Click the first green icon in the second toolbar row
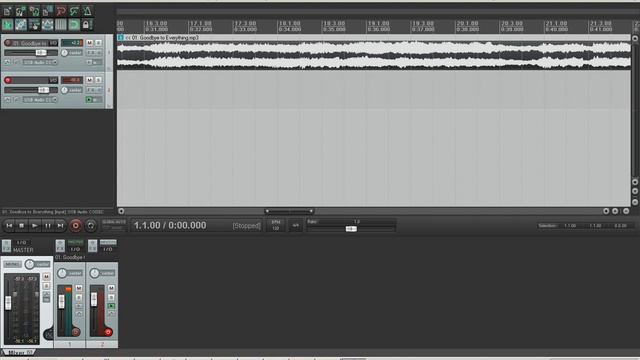 7,25
